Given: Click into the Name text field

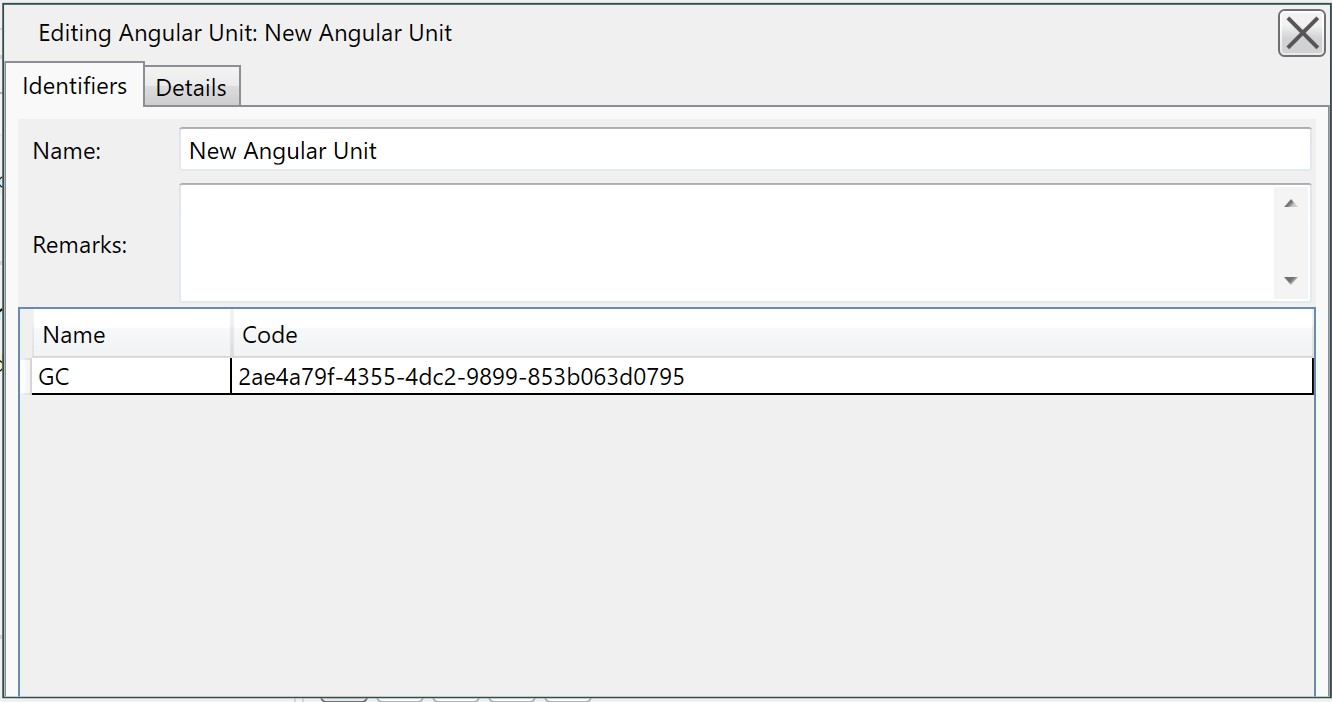Looking at the screenshot, I should (745, 150).
